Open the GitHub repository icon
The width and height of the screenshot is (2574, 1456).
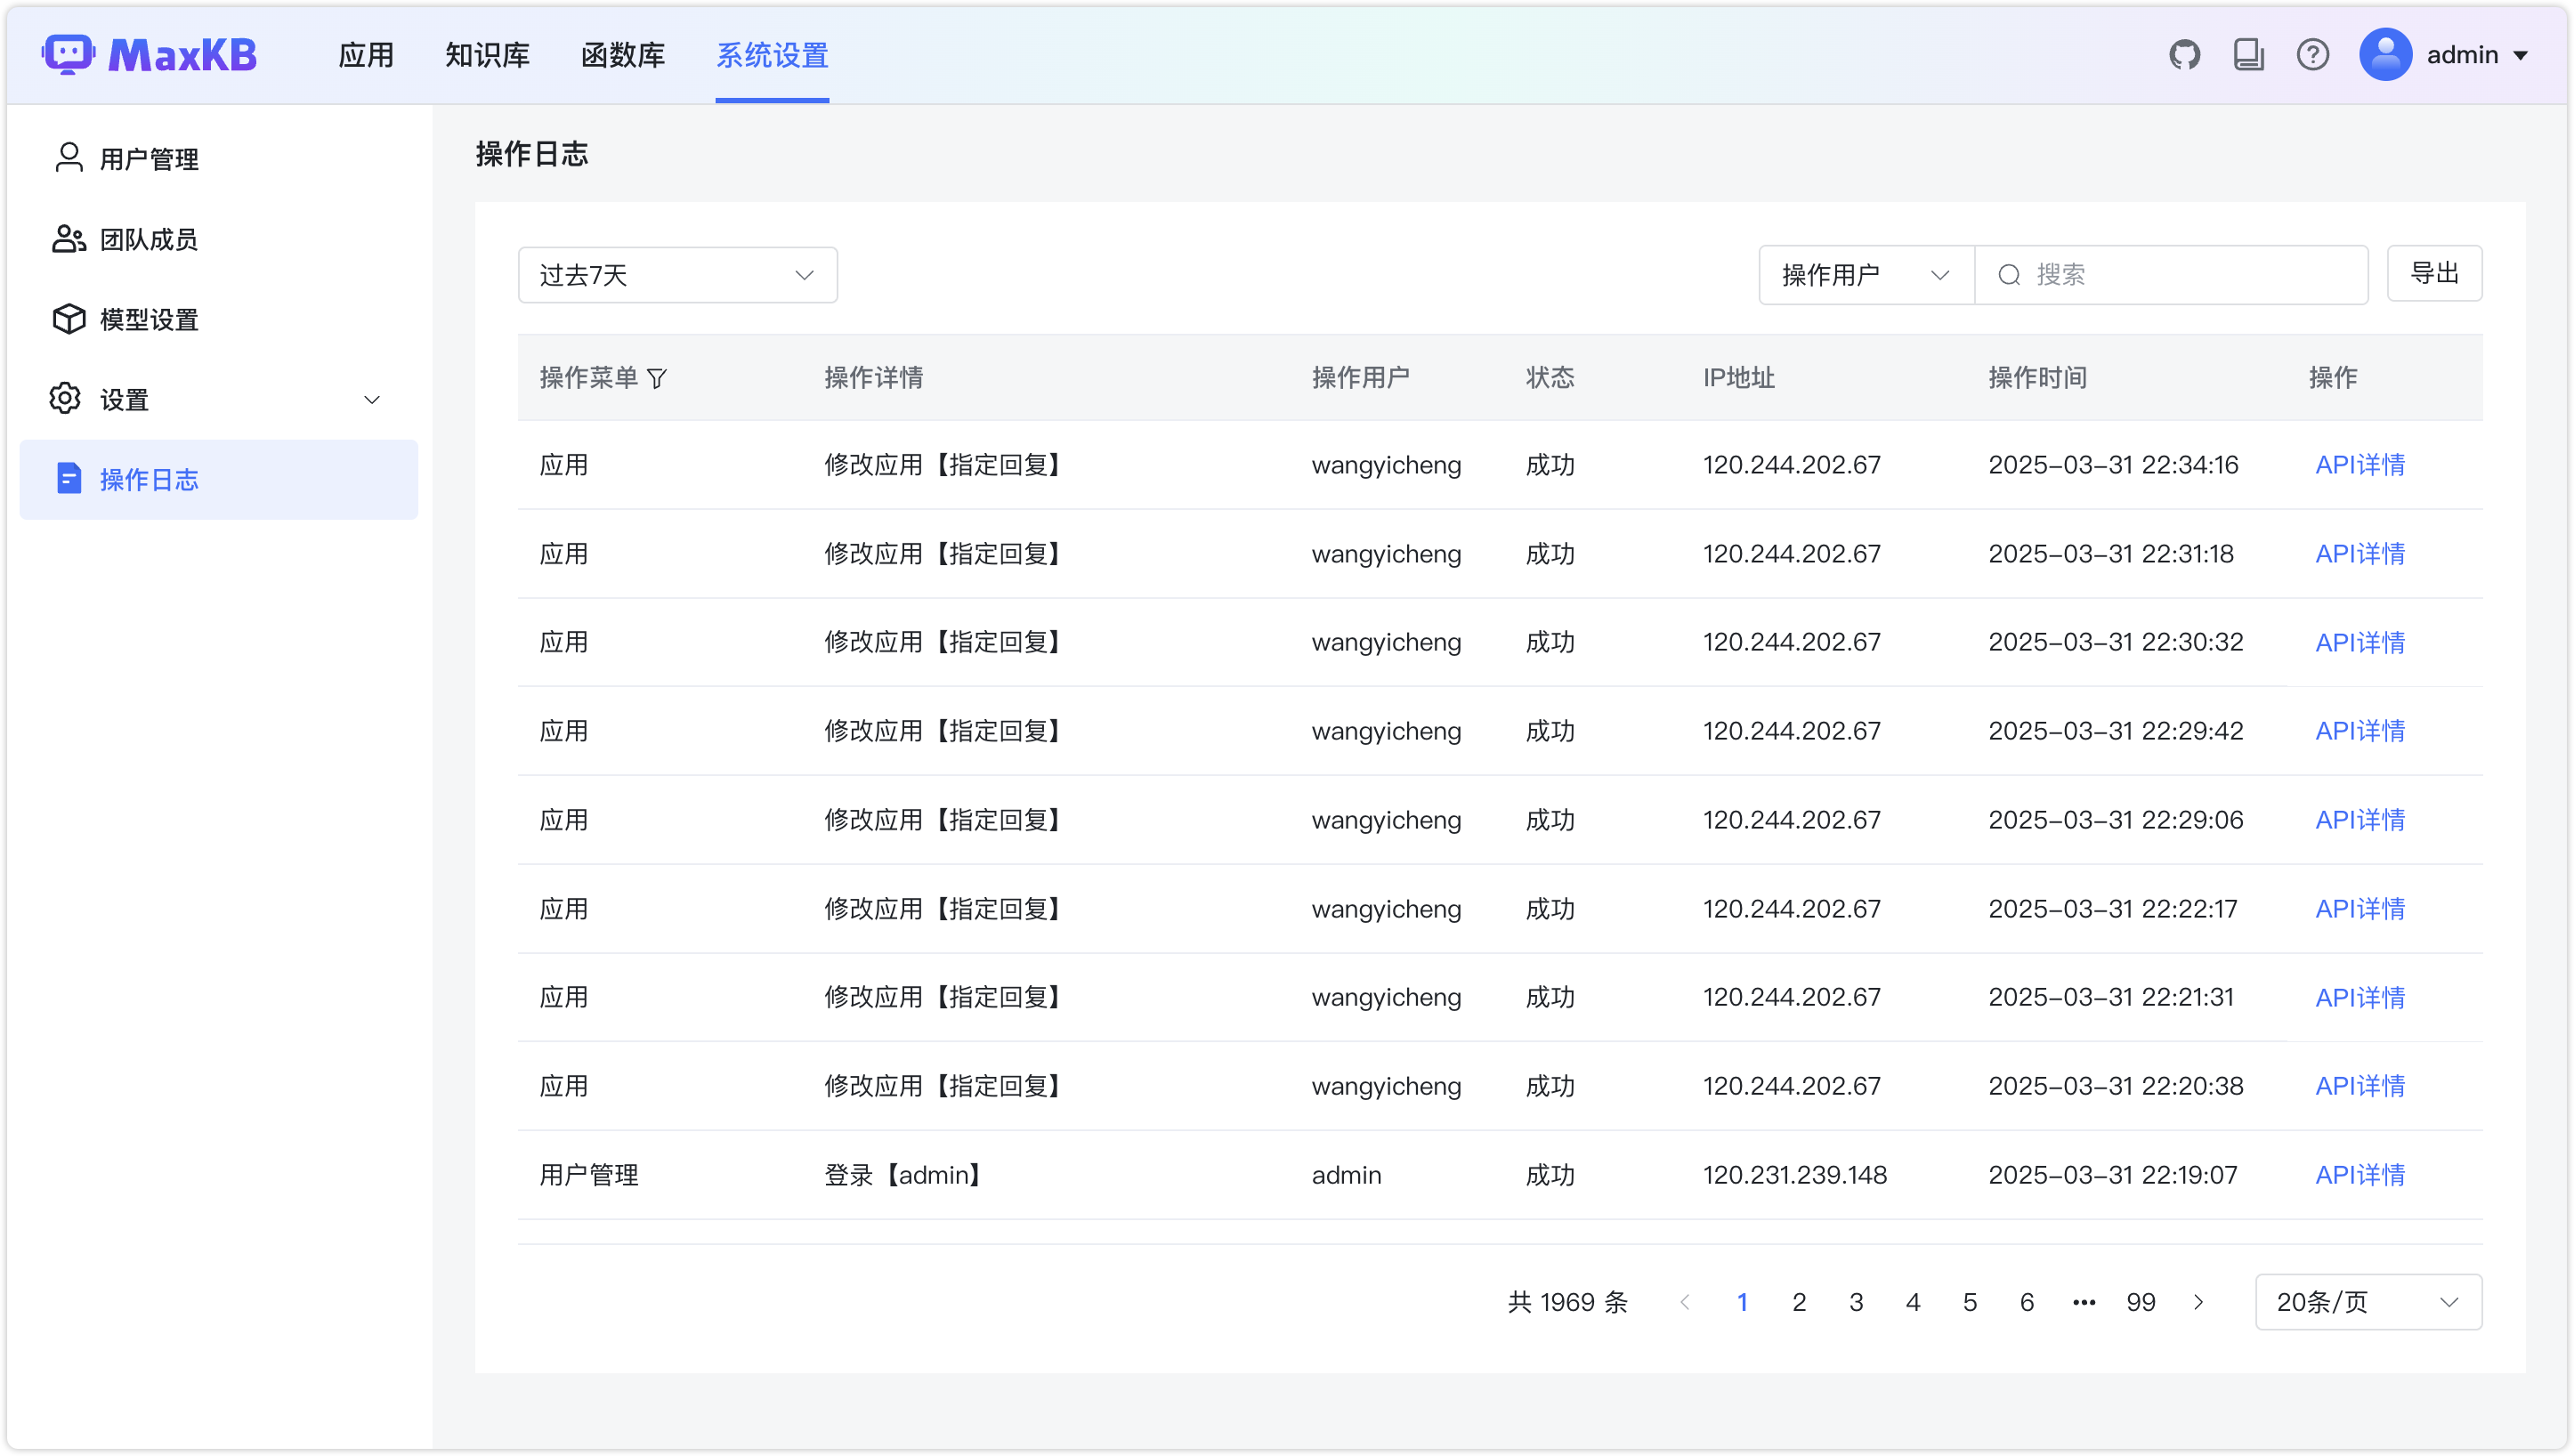(x=2184, y=55)
